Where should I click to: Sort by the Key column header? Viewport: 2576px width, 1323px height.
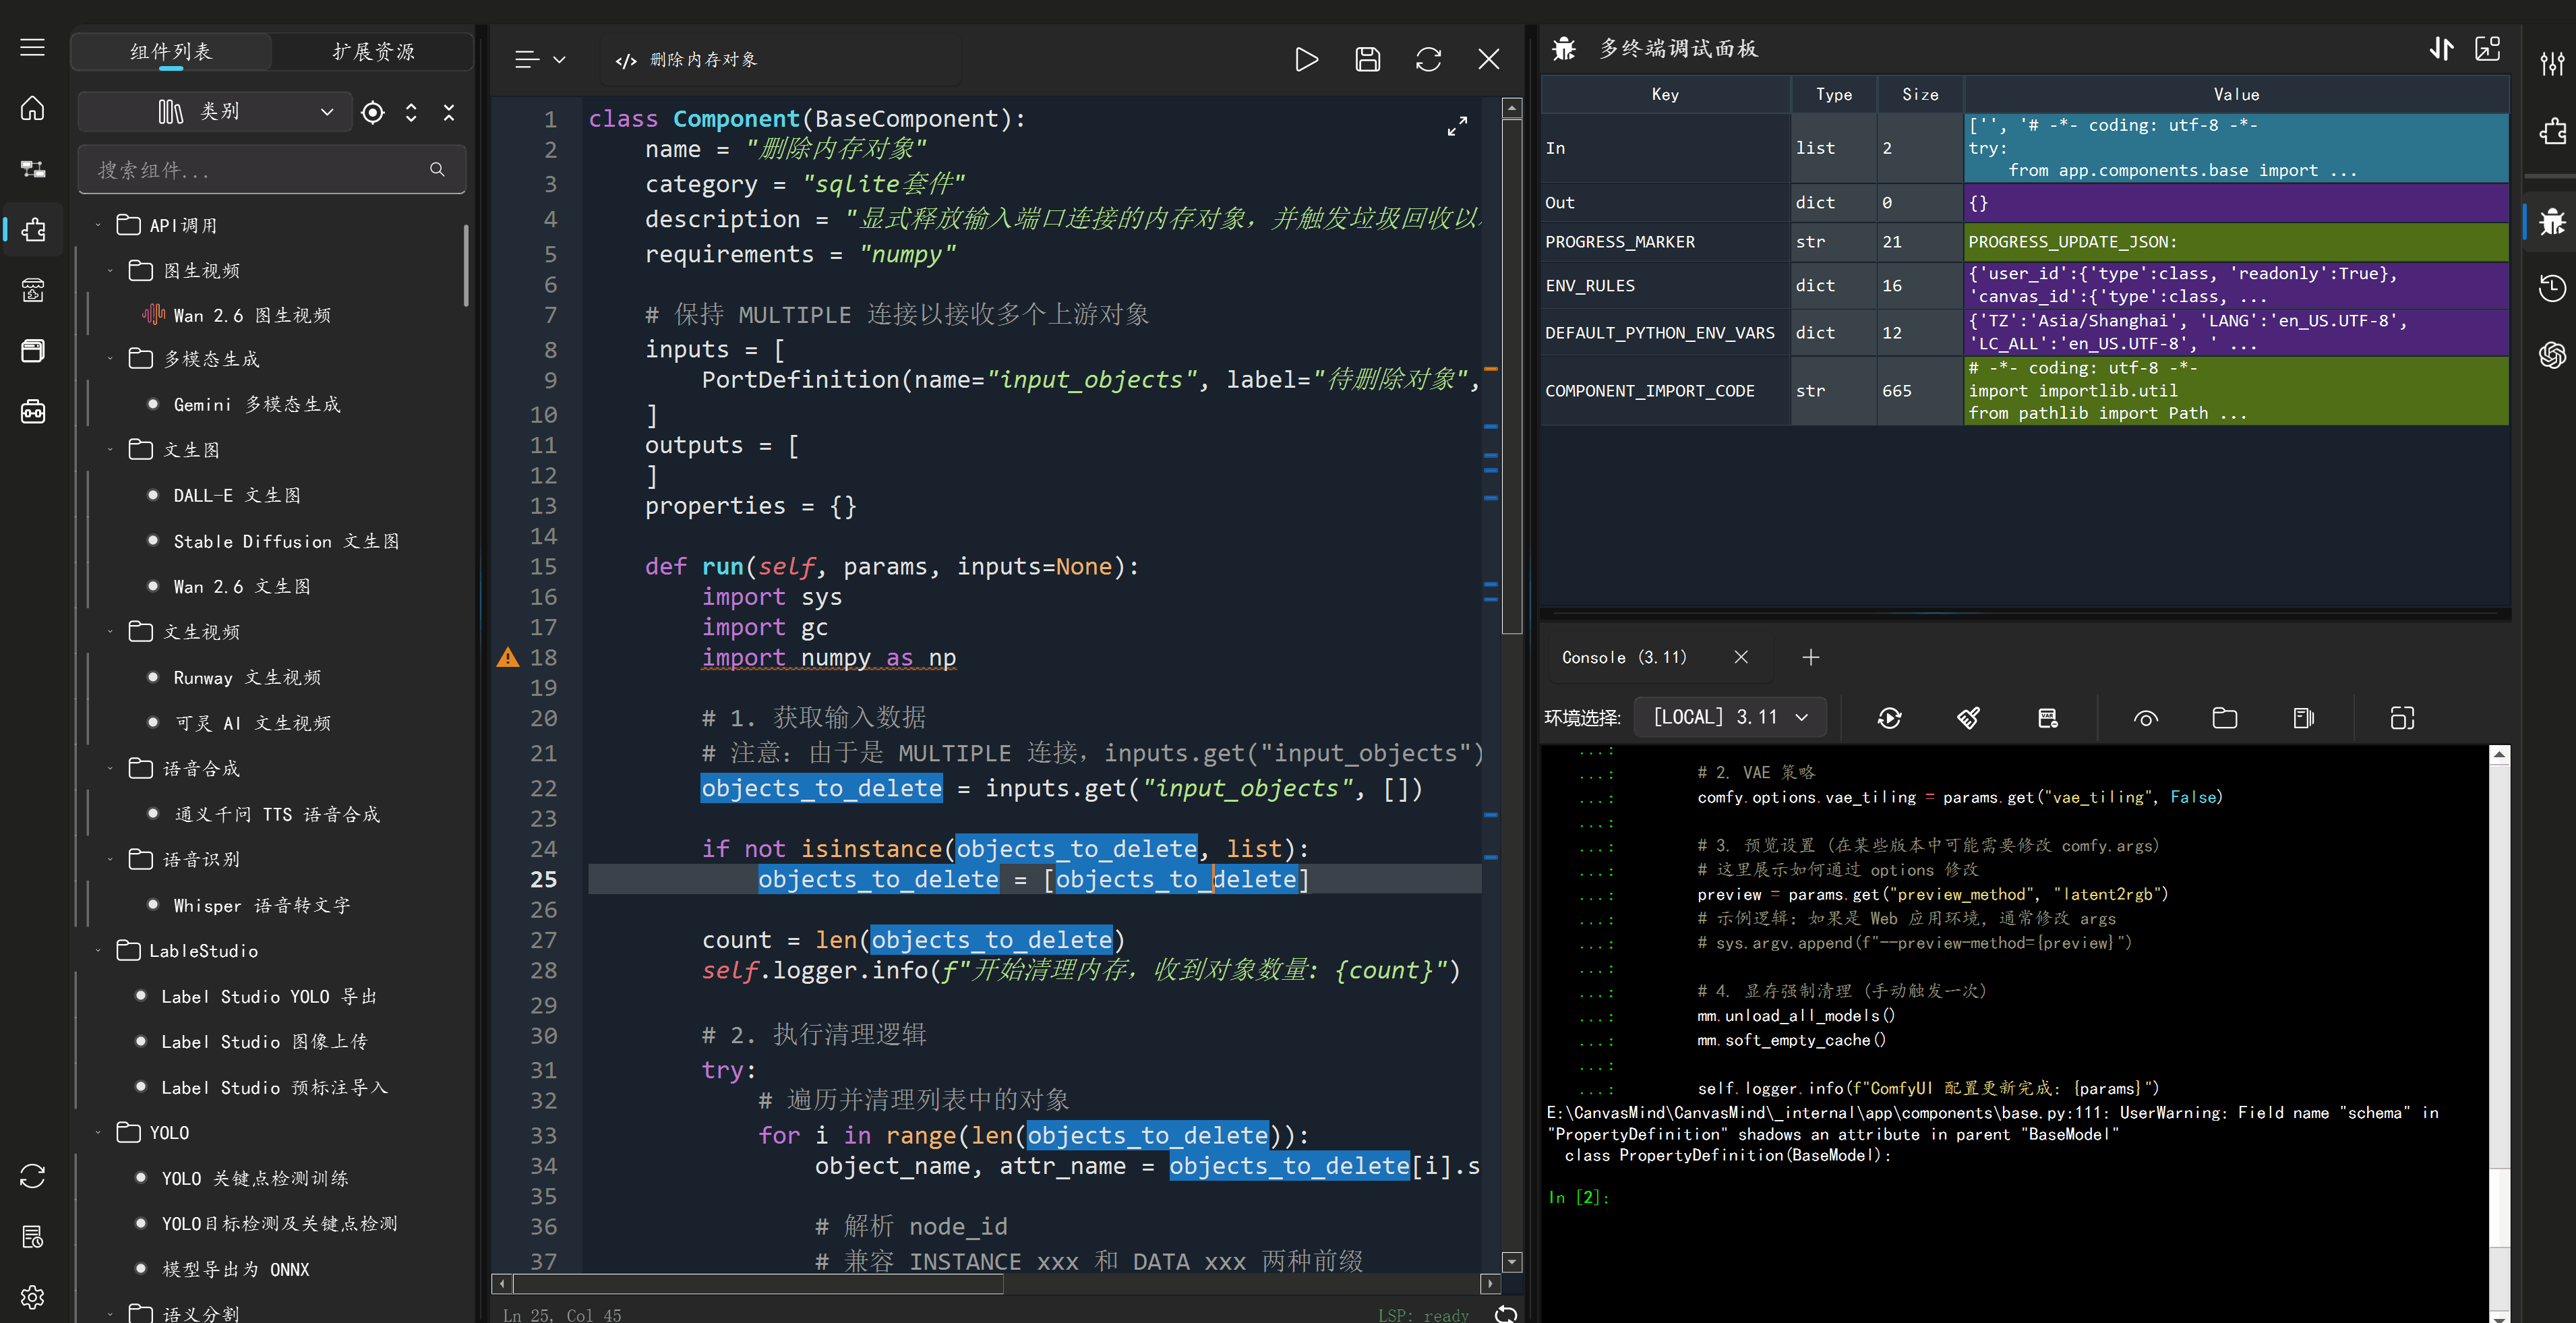click(x=1665, y=94)
